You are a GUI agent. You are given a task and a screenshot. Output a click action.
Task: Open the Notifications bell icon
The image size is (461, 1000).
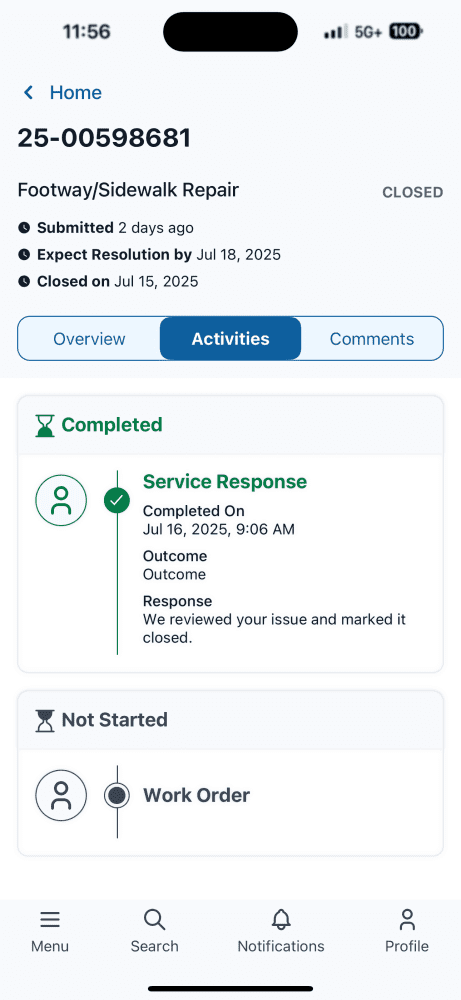point(281,920)
